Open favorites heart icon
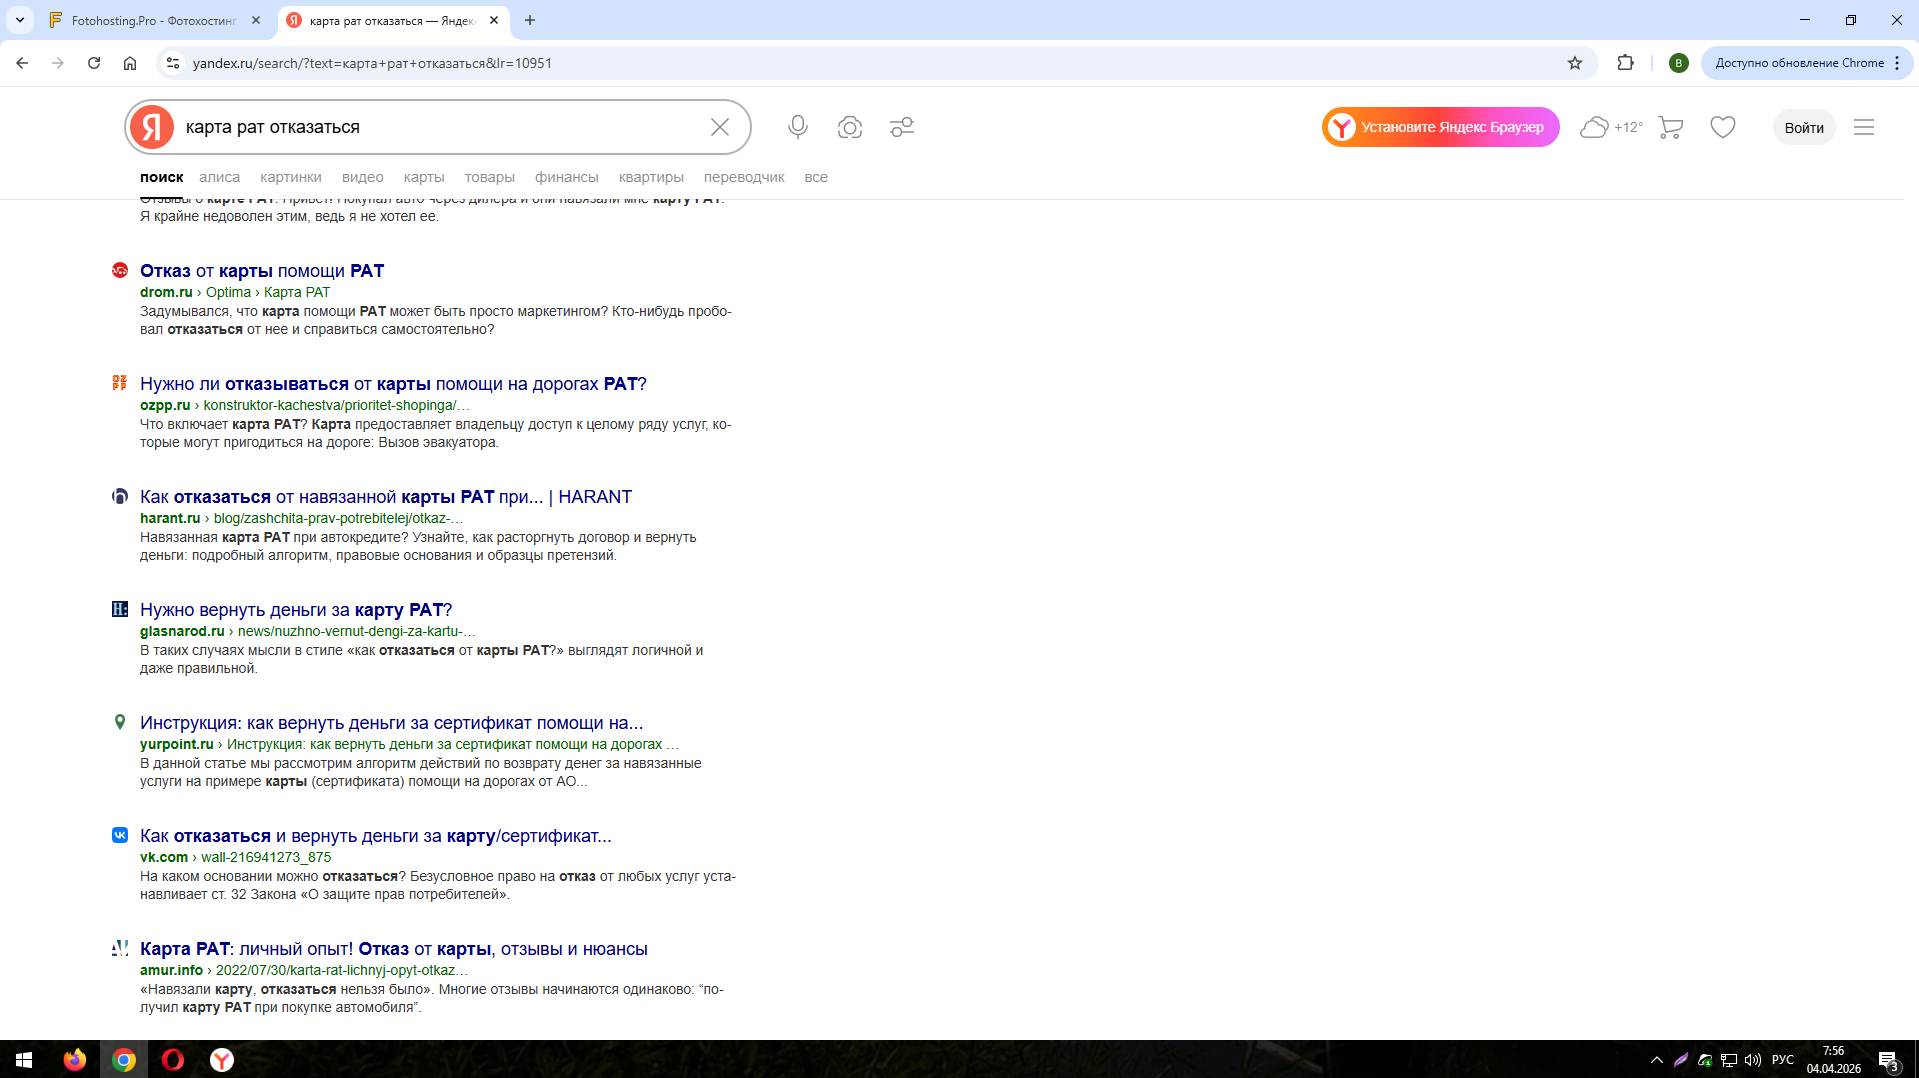 (1723, 127)
